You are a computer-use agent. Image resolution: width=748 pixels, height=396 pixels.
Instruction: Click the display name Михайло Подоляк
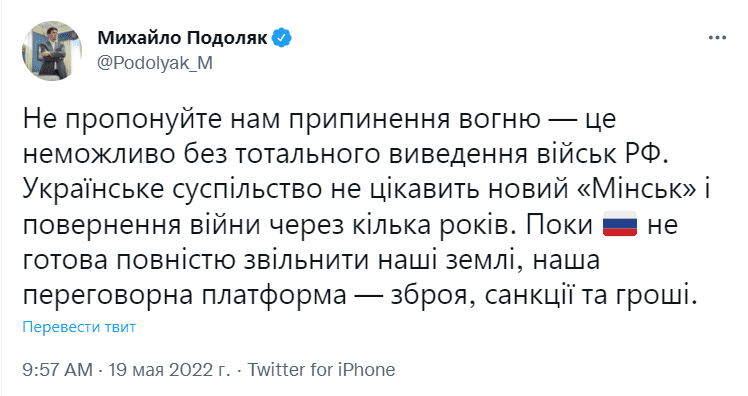click(x=183, y=38)
